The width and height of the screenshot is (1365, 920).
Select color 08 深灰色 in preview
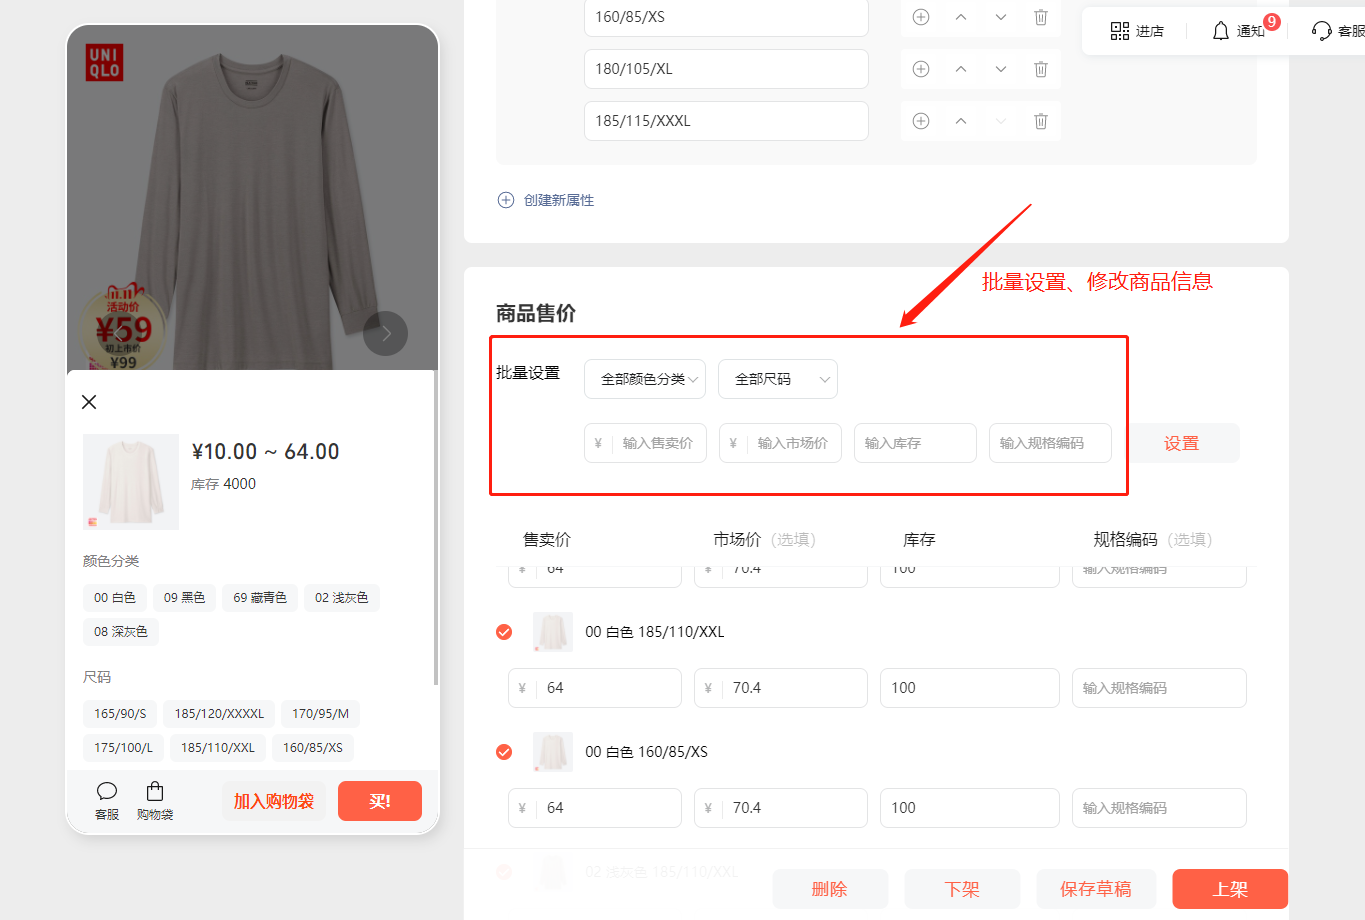pos(121,632)
